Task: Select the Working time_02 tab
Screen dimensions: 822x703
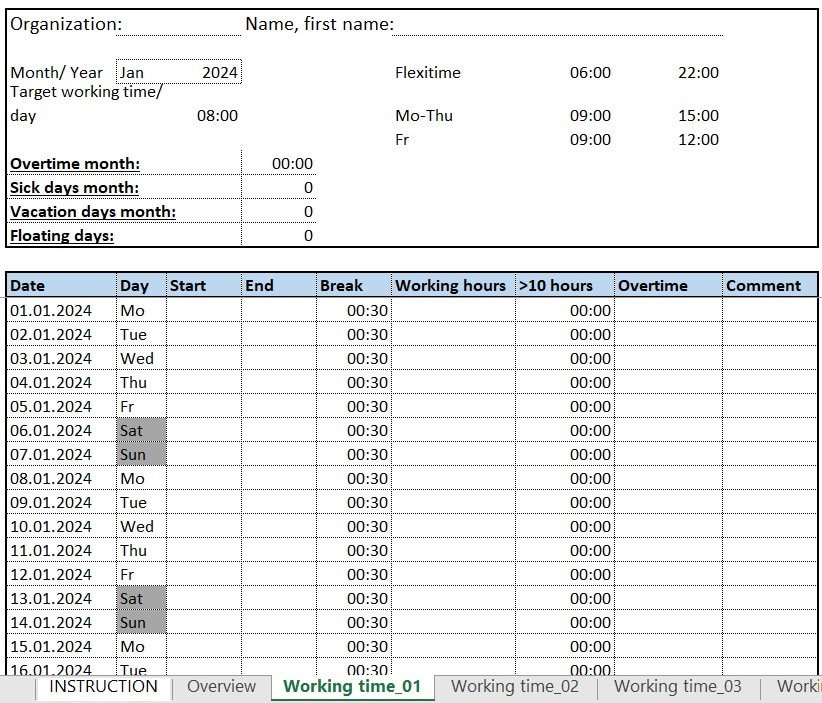Action: (514, 687)
